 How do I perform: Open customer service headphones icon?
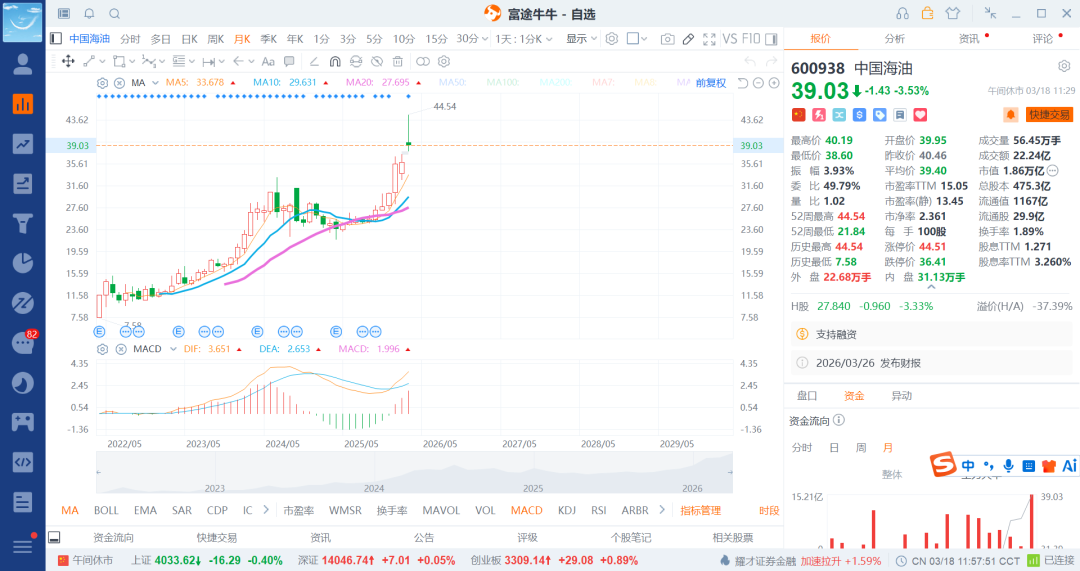point(902,13)
